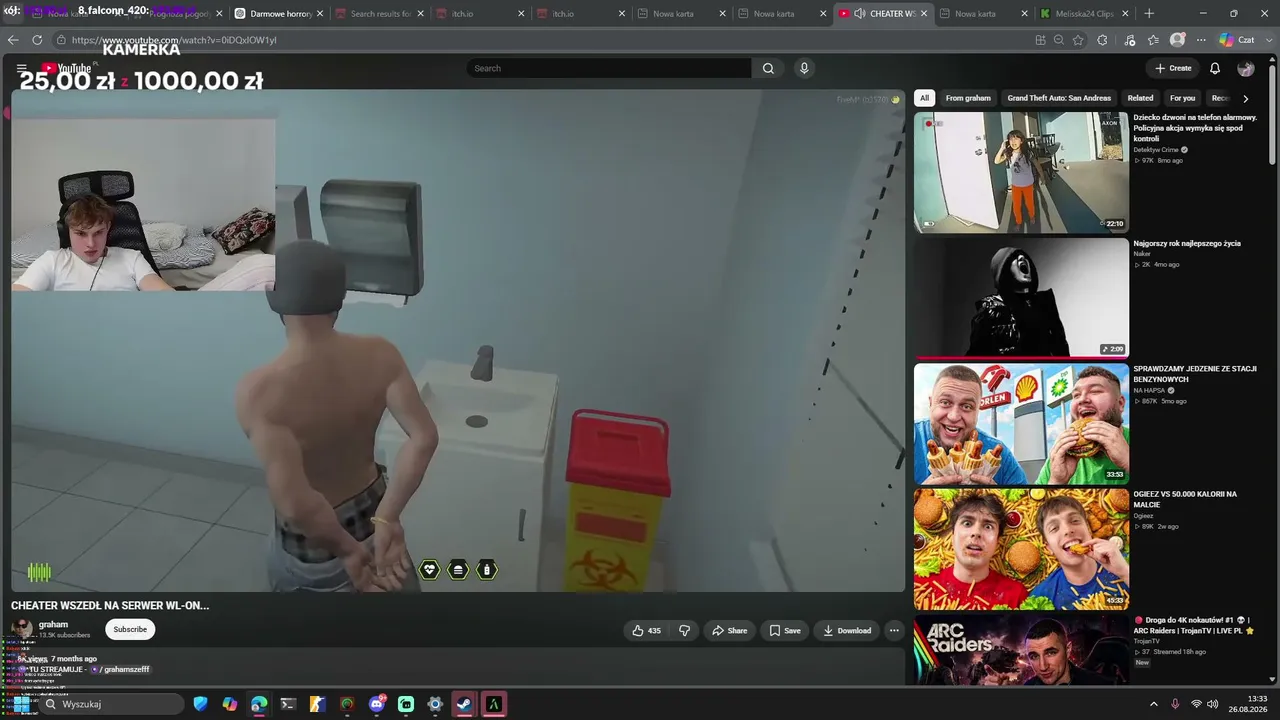Open more actions for the video
This screenshot has width=1280, height=720.
click(x=894, y=630)
